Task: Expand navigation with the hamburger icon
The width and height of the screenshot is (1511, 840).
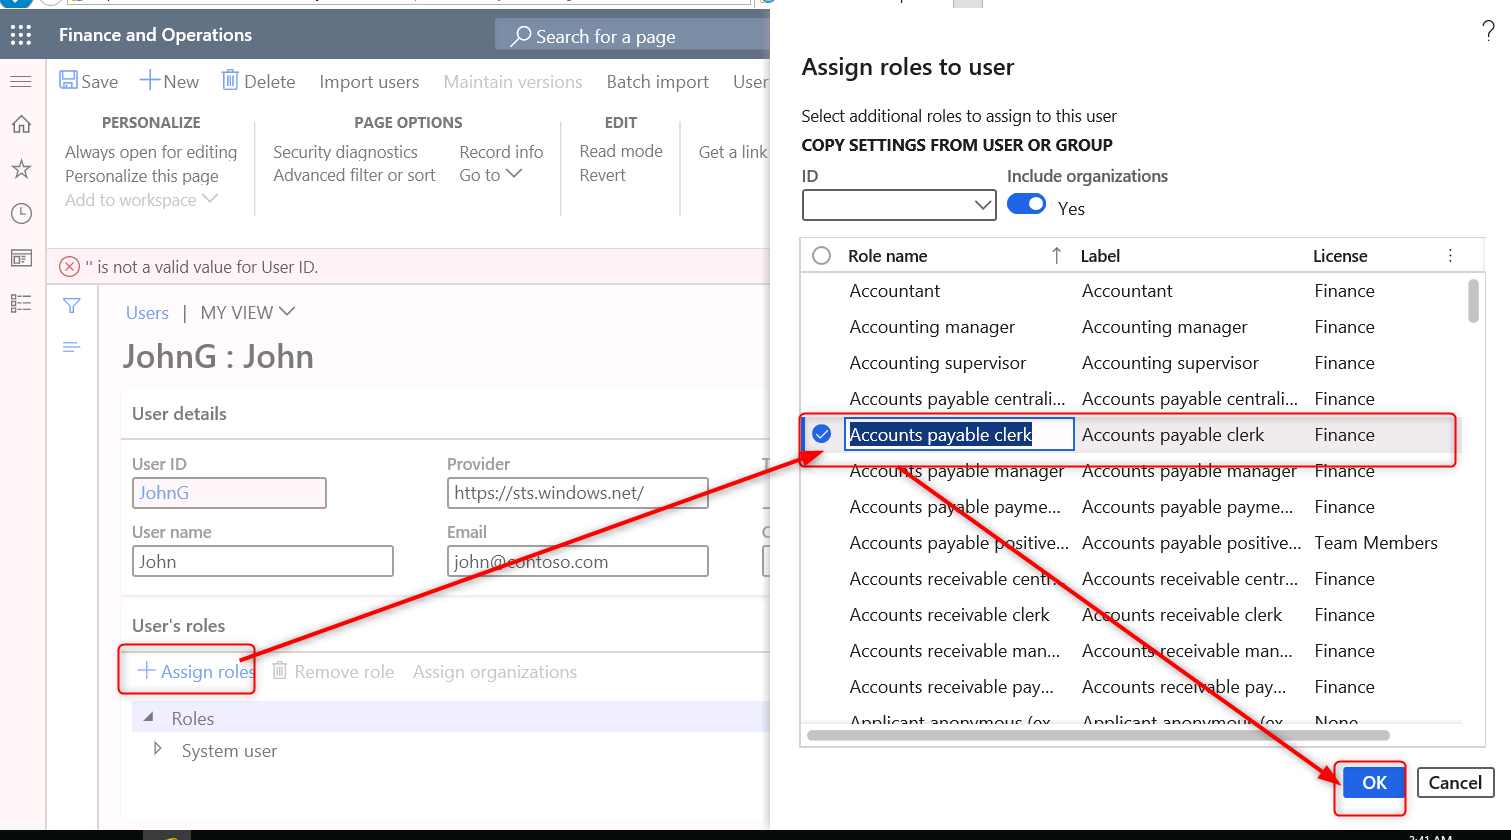Action: 20,81
